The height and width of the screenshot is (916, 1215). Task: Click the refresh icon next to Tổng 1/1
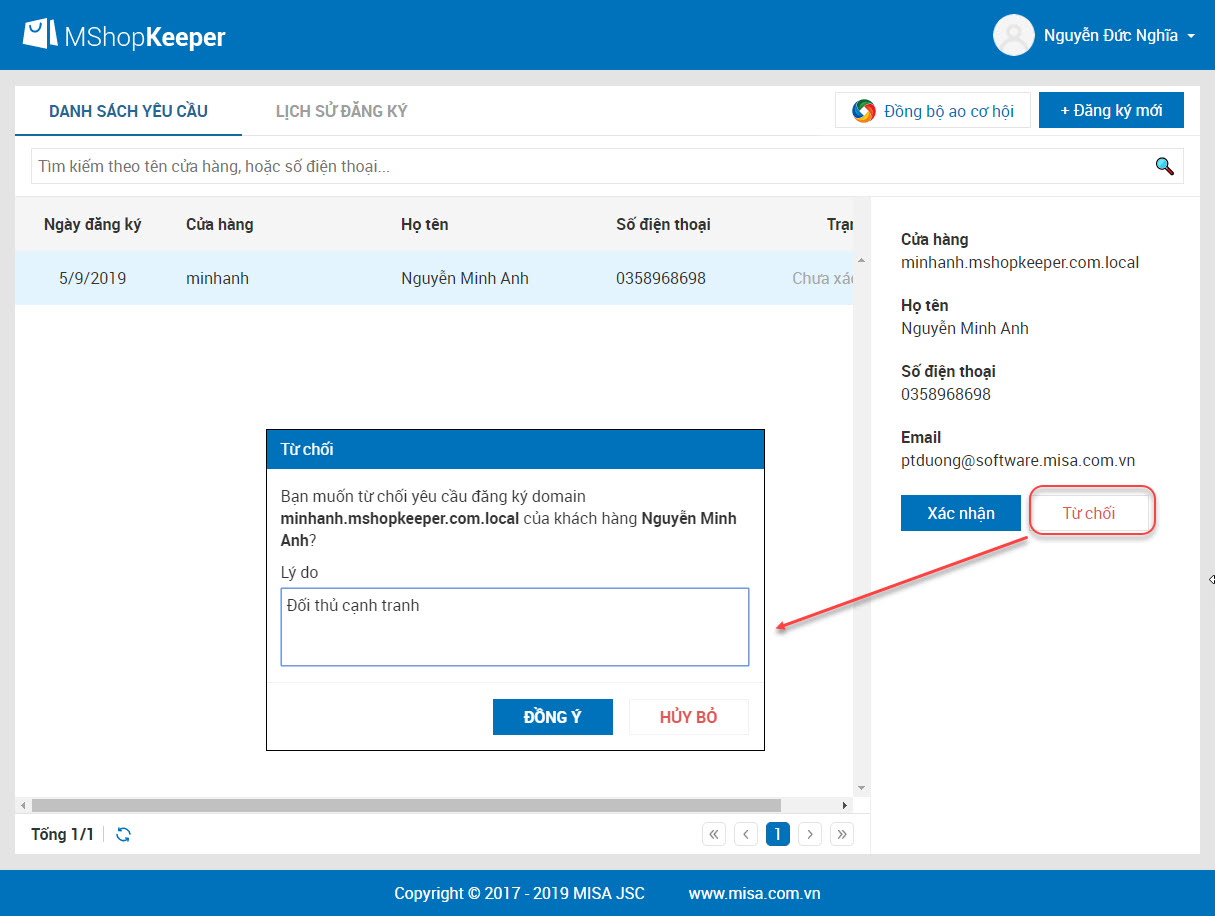(123, 834)
